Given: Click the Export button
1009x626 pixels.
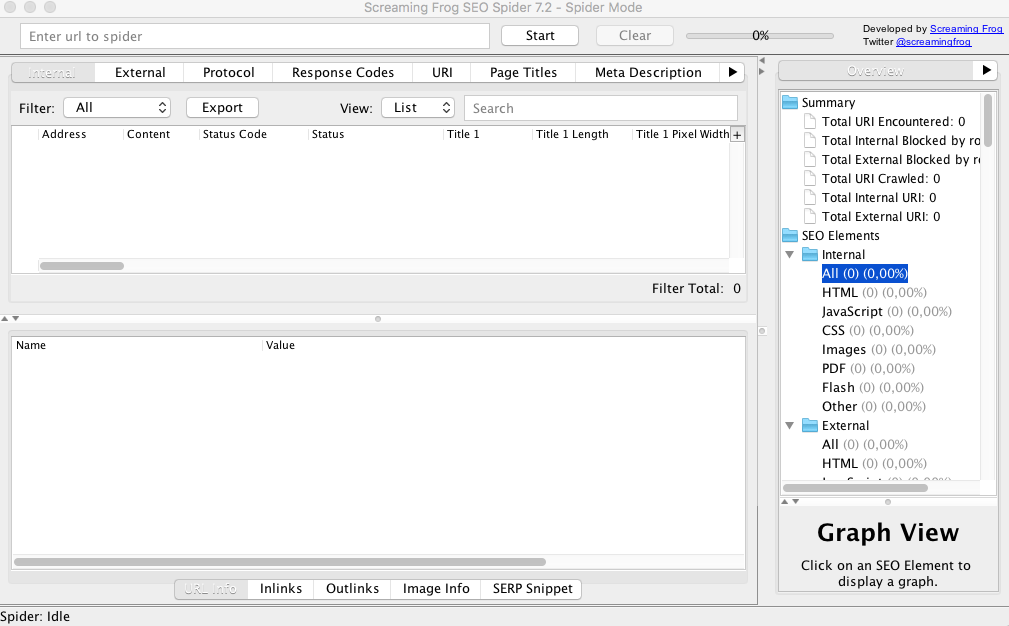Looking at the screenshot, I should (222, 107).
